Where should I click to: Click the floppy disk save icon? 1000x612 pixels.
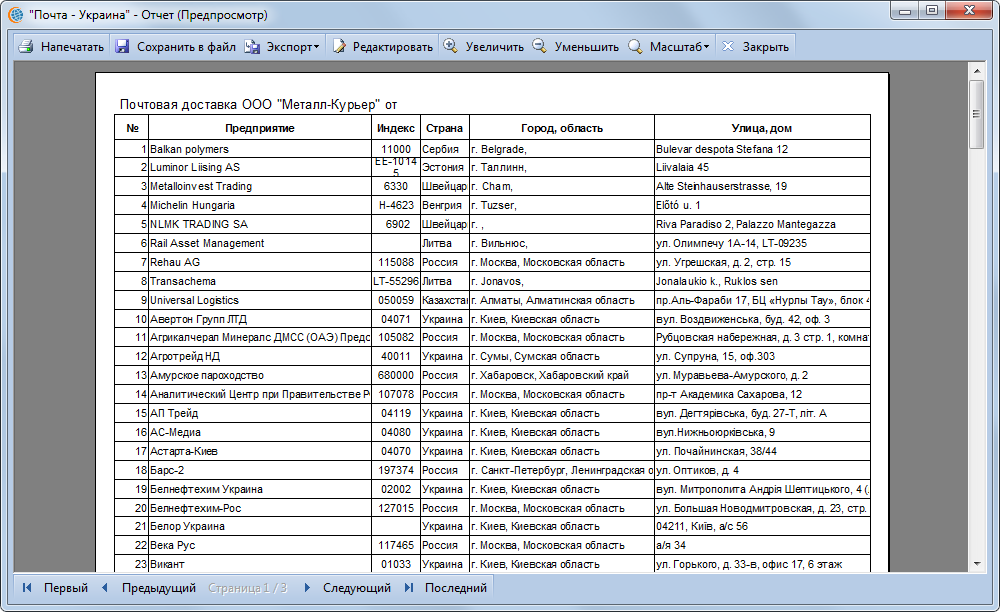point(122,47)
